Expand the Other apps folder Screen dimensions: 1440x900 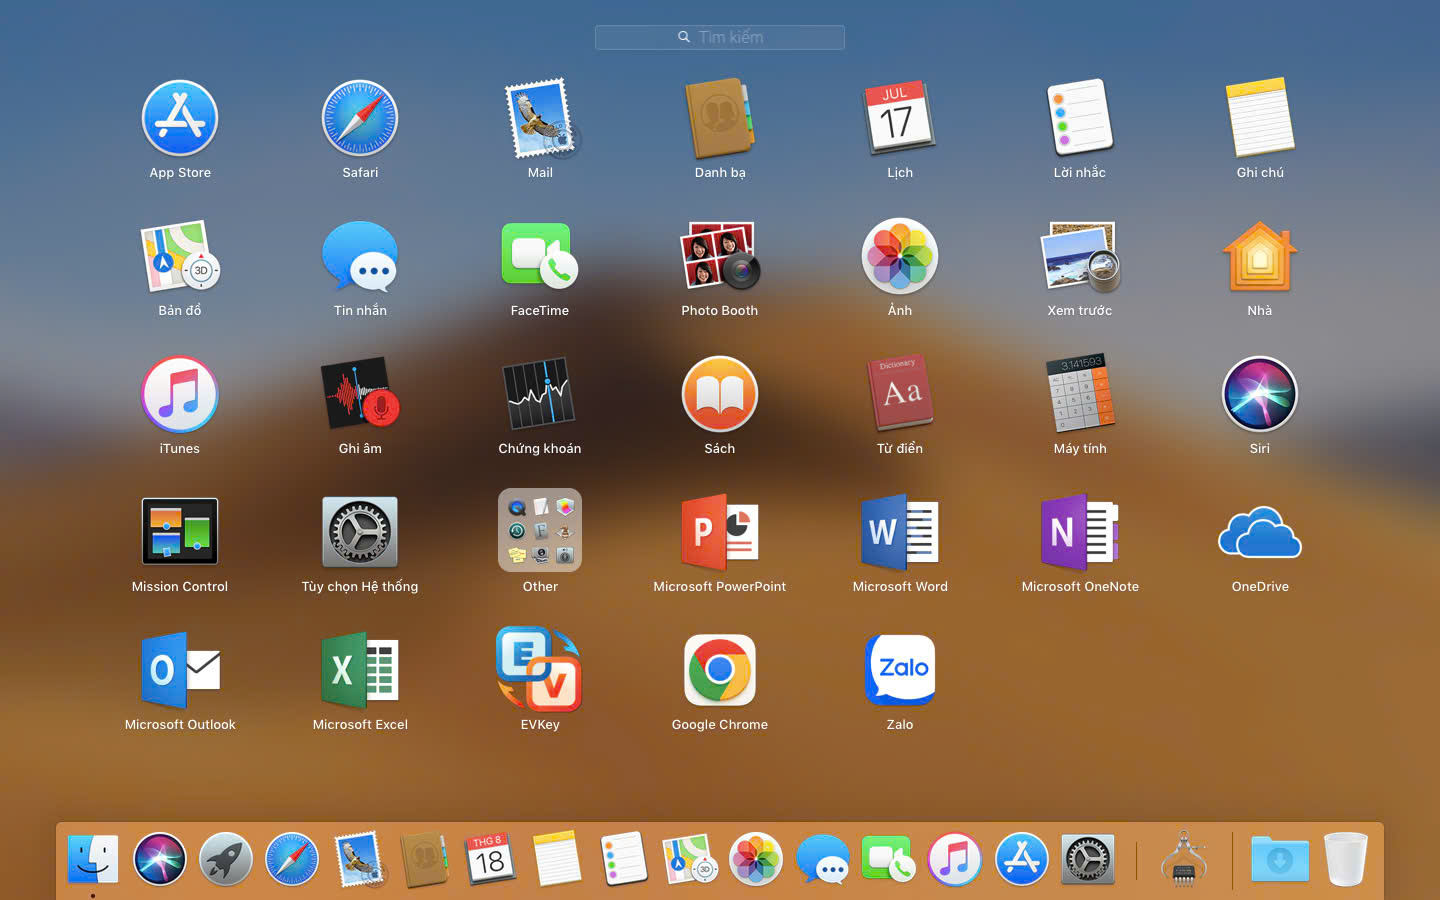[x=539, y=531]
